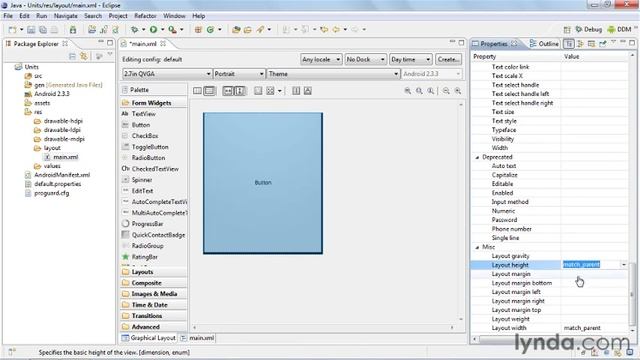This screenshot has width=640, height=360.
Task: Select the Typeface property row
Action: coord(549,130)
